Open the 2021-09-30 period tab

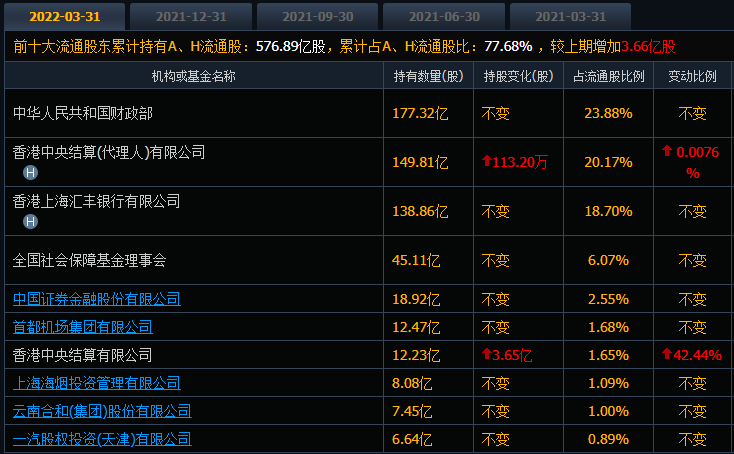(x=317, y=16)
